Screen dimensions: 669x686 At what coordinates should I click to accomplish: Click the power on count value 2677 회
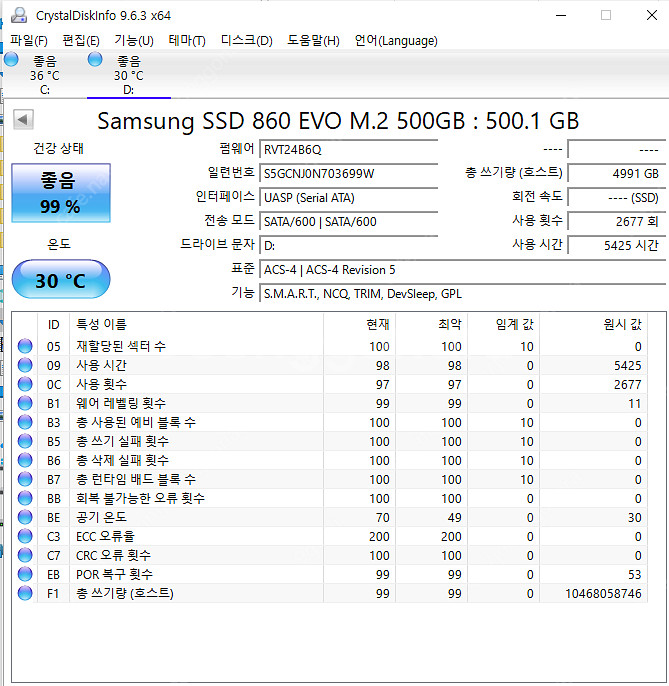(617, 221)
